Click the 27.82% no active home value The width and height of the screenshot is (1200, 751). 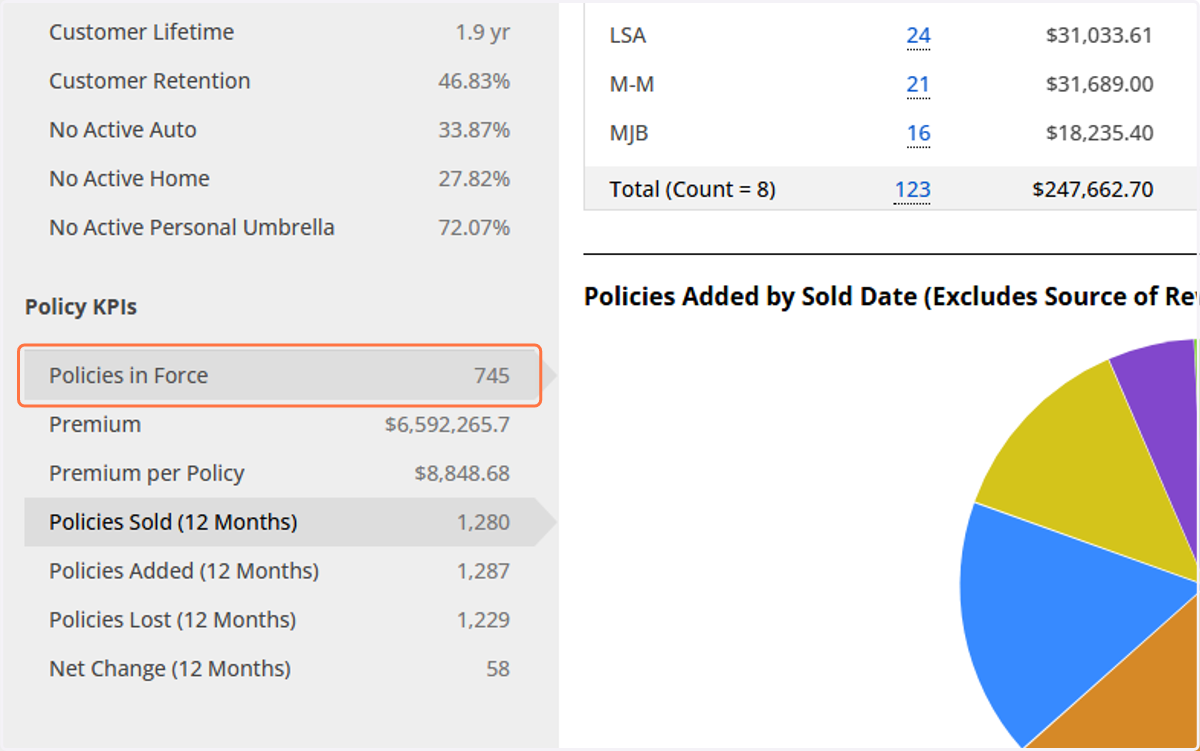[x=474, y=179]
